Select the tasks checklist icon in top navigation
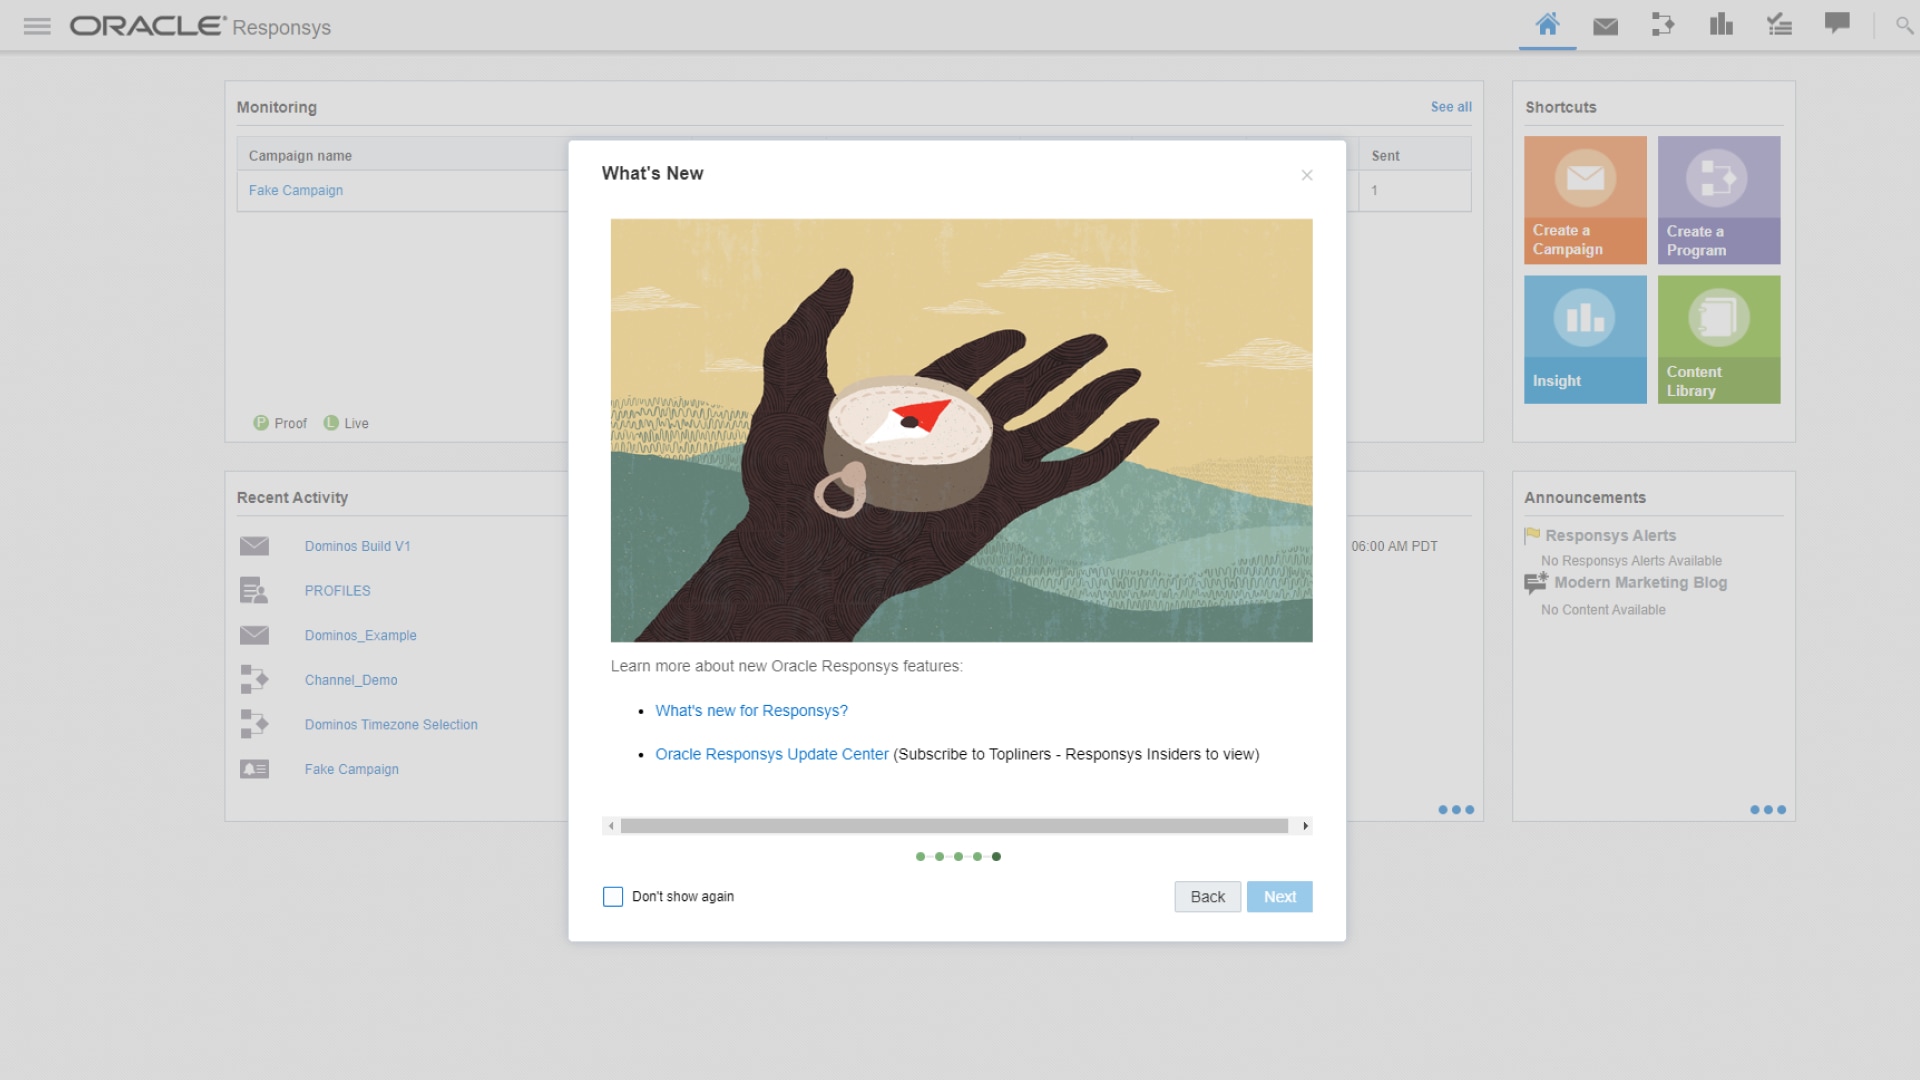This screenshot has height=1080, width=1920. [x=1779, y=26]
